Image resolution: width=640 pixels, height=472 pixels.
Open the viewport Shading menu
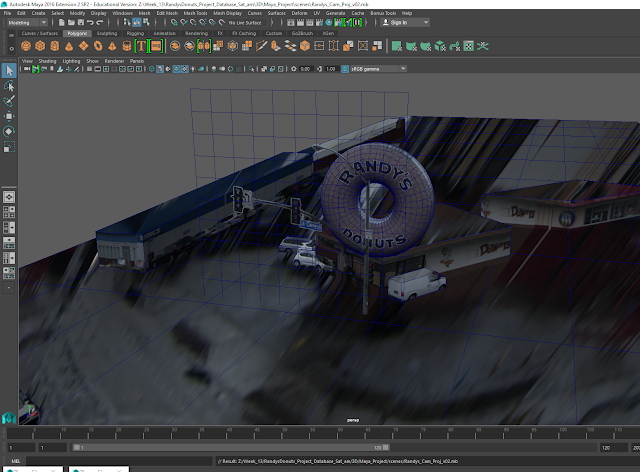(47, 61)
